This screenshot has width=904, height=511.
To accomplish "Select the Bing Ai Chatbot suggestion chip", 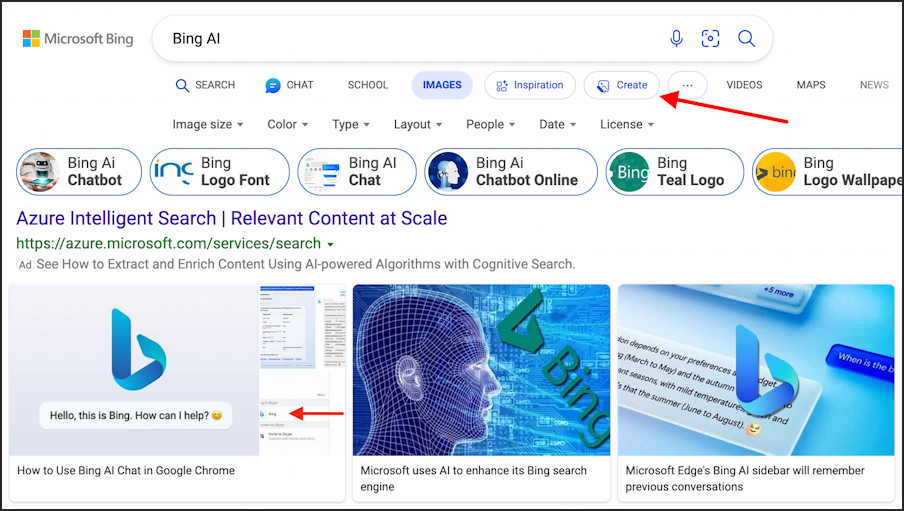I will [x=79, y=172].
